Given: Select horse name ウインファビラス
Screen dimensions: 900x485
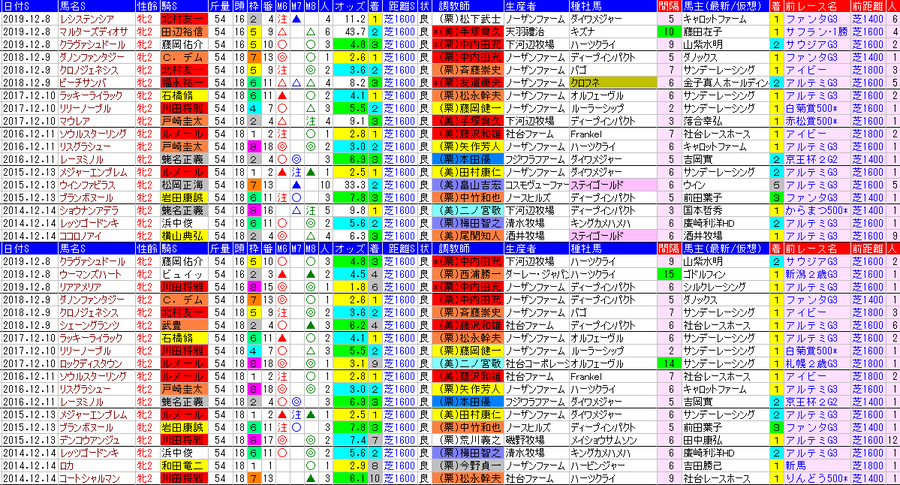Looking at the screenshot, I should click(87, 185).
